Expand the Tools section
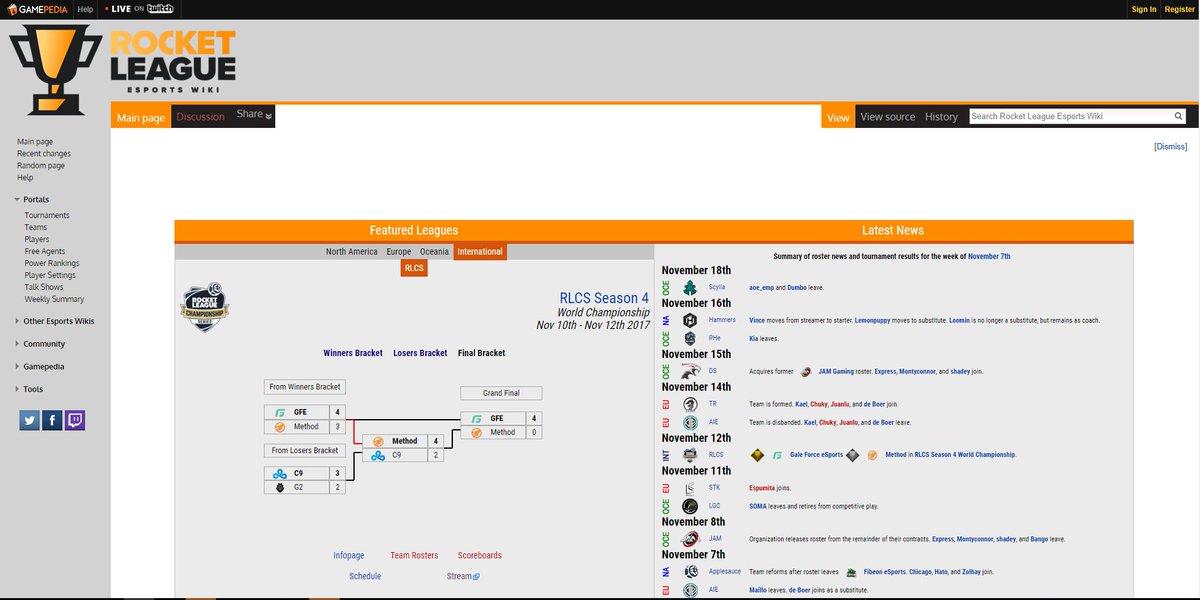 click(x=17, y=388)
